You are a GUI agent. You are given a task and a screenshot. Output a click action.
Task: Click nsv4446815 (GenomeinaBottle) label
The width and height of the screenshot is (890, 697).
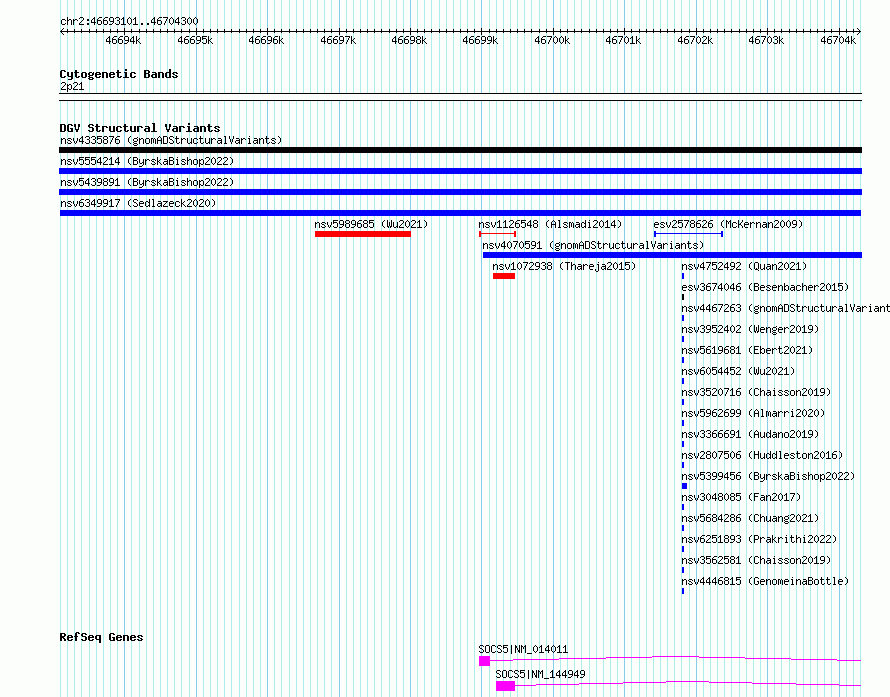(x=765, y=581)
